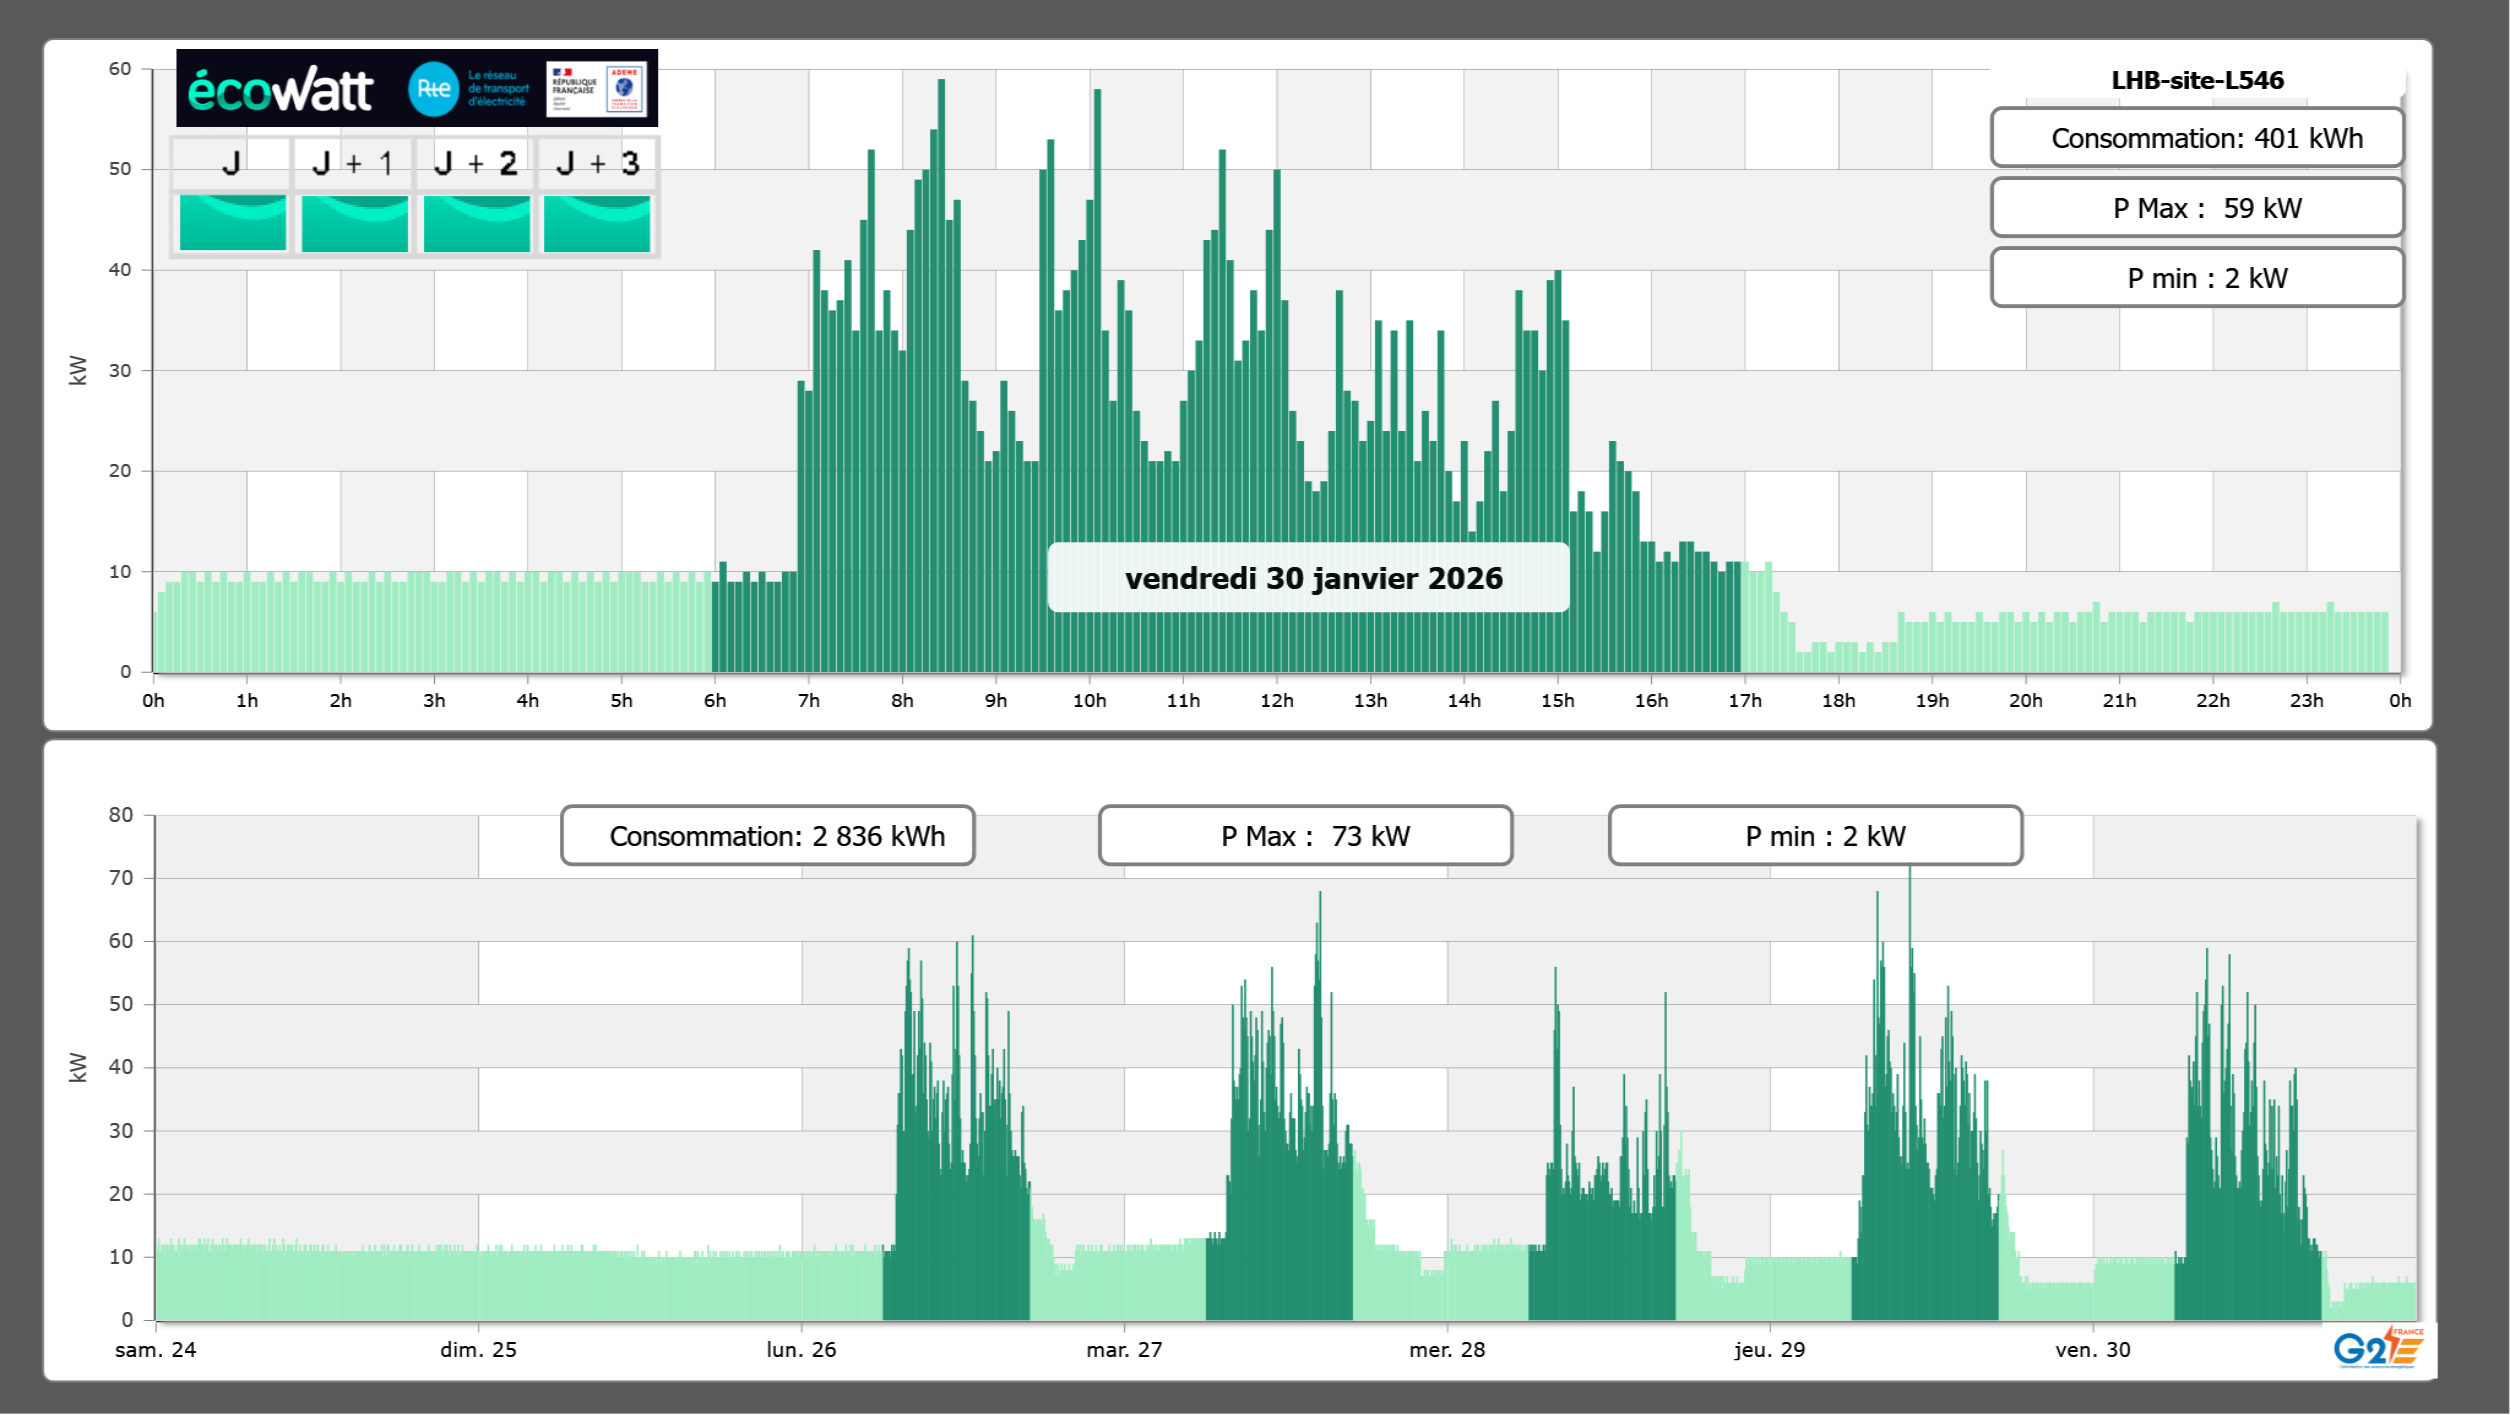The image size is (2511, 1415).
Task: Click the P Max : 73 kW box
Action: click(x=1305, y=836)
